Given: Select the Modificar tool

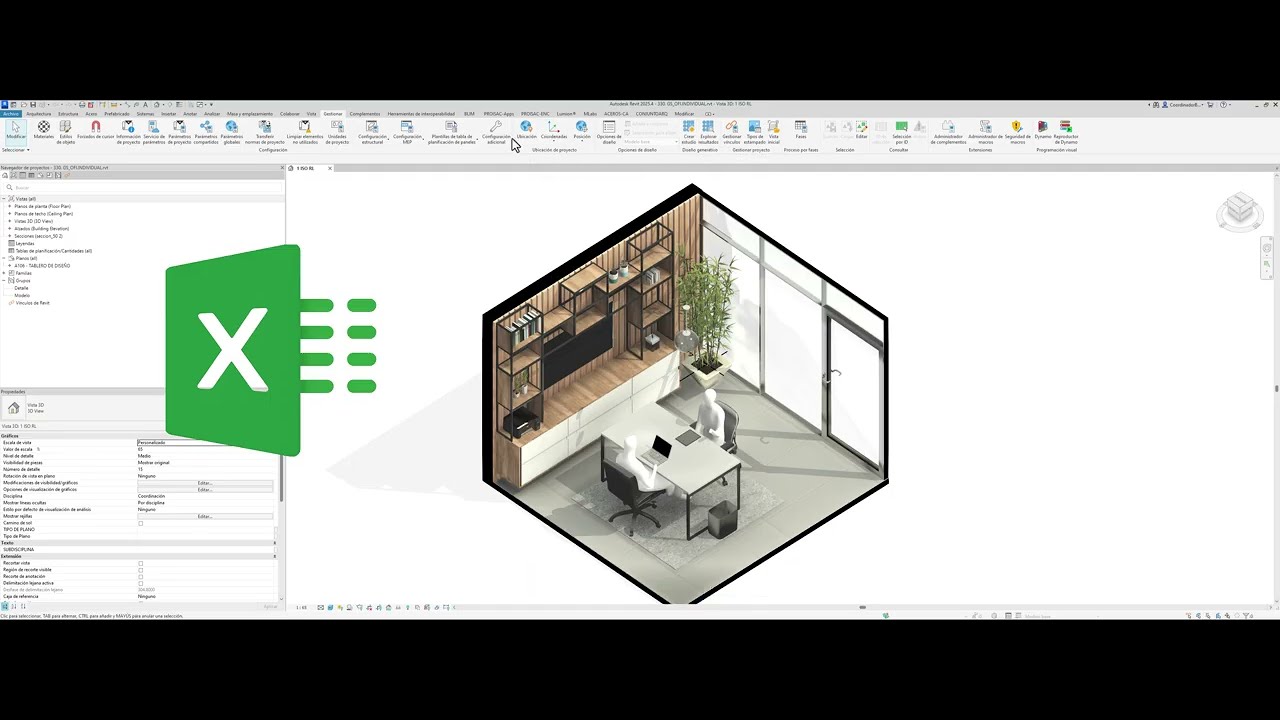Looking at the screenshot, I should 15,131.
